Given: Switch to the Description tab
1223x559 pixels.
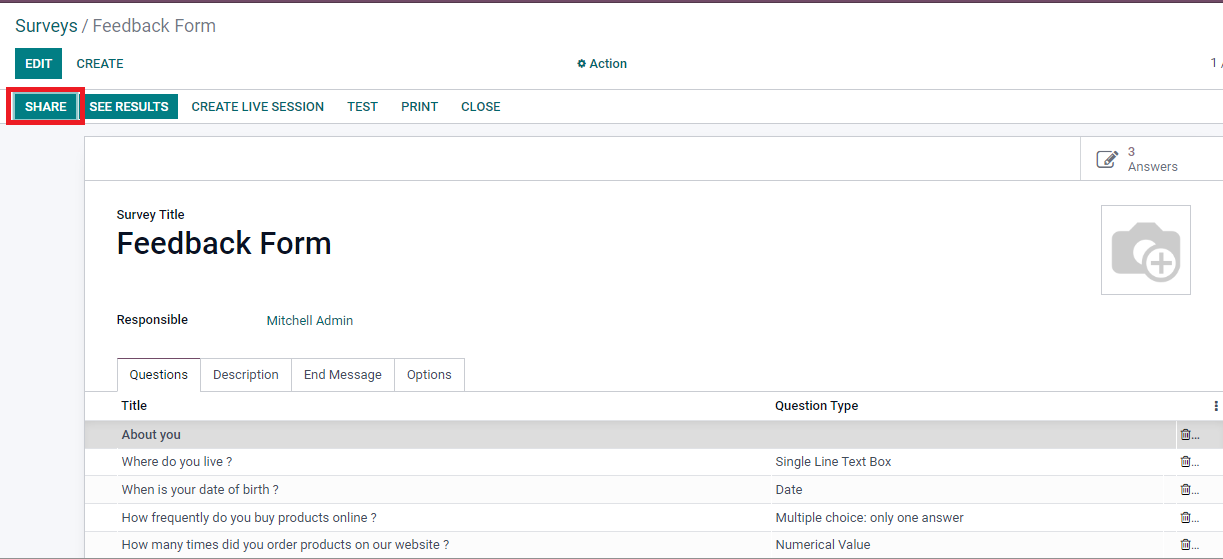Looking at the screenshot, I should pyautogui.click(x=246, y=375).
